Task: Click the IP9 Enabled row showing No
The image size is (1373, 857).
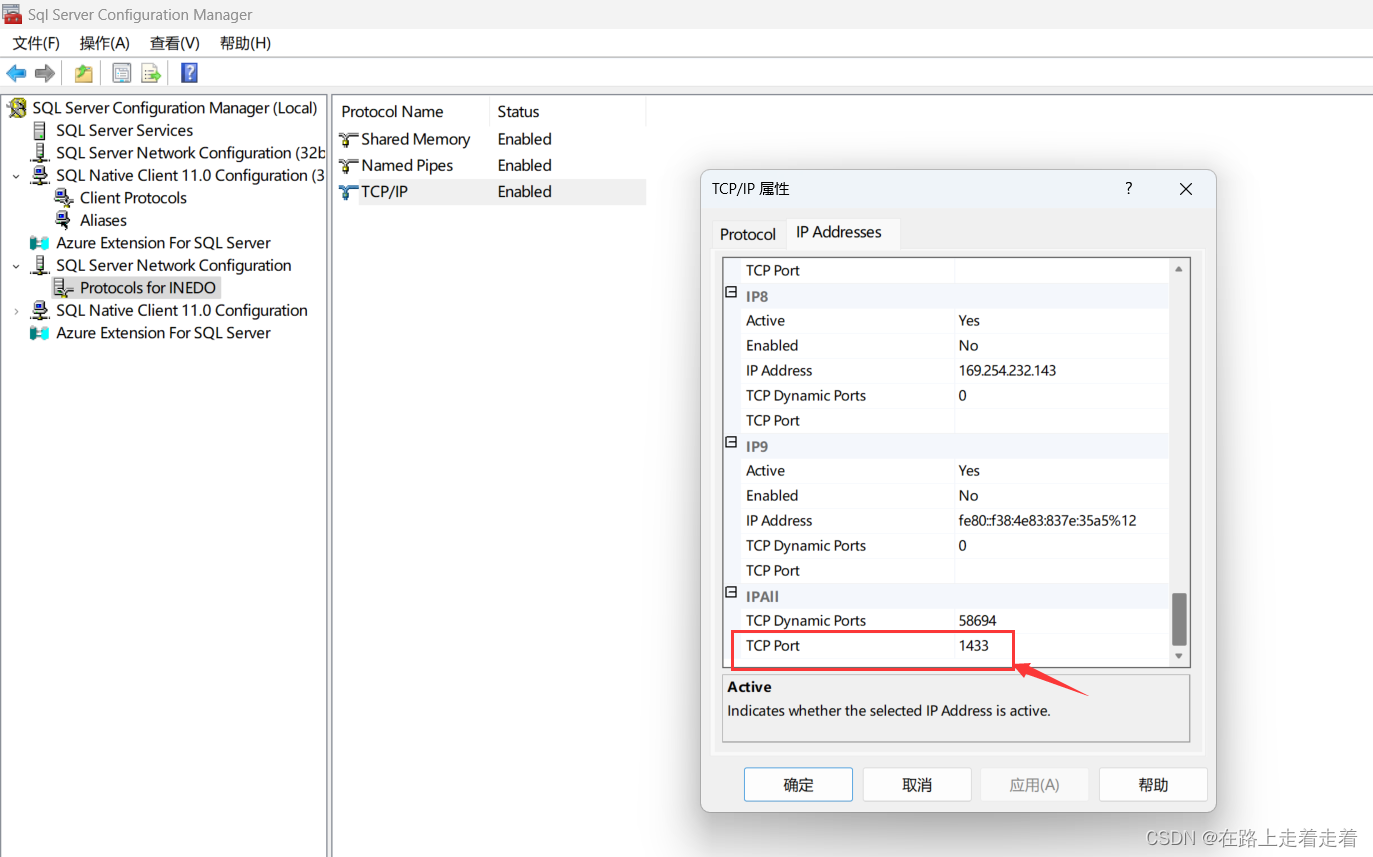Action: [955, 496]
